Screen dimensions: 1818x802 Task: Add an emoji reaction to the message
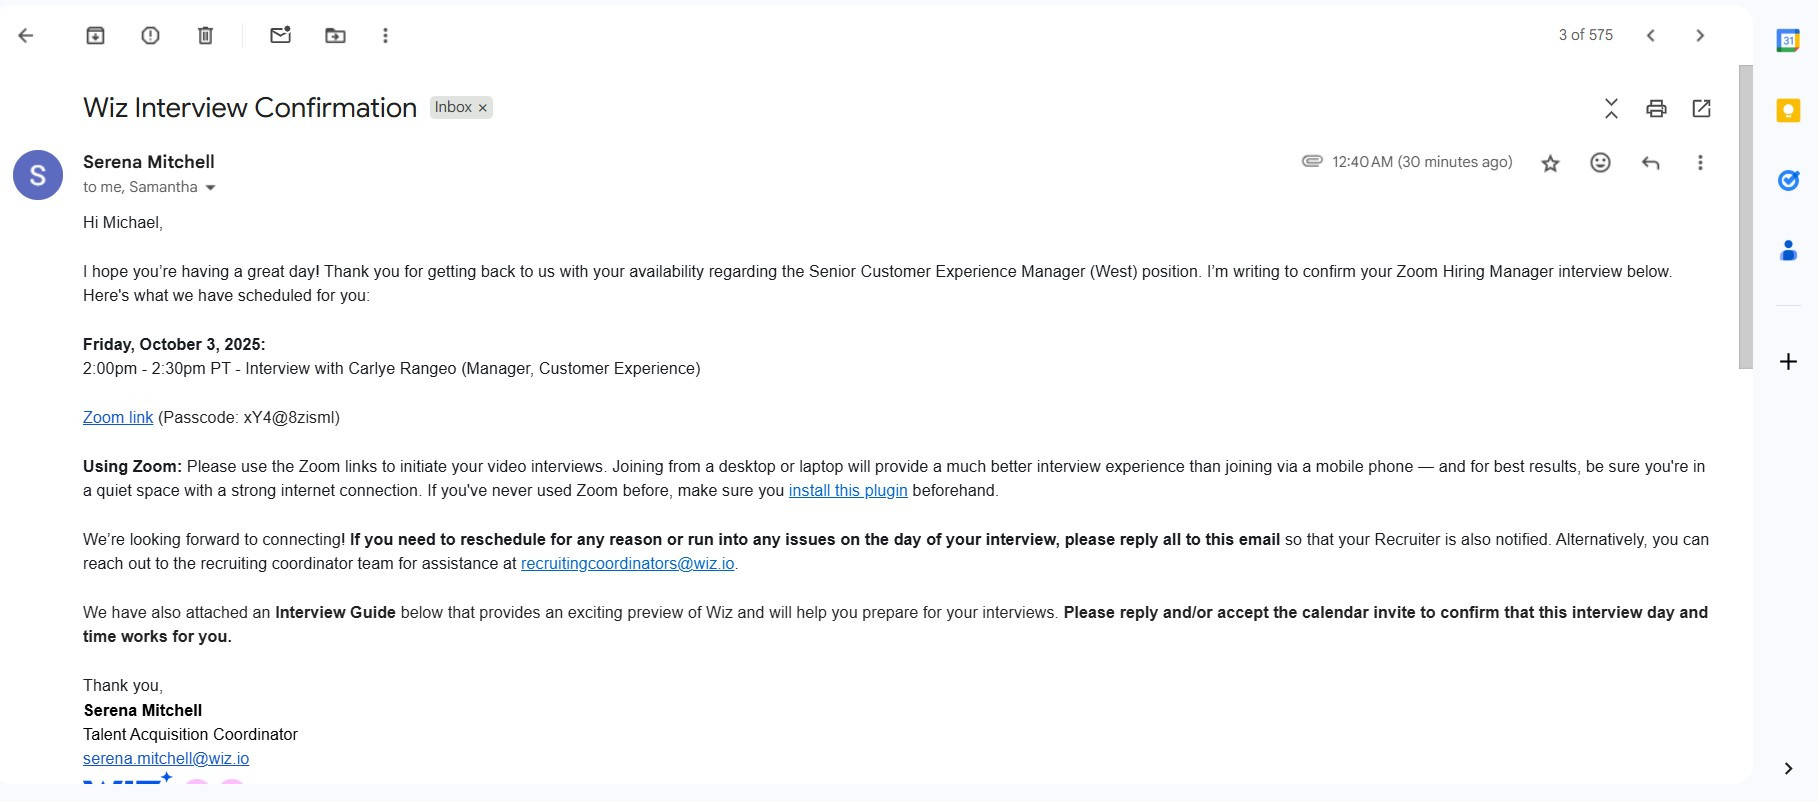[x=1600, y=163]
